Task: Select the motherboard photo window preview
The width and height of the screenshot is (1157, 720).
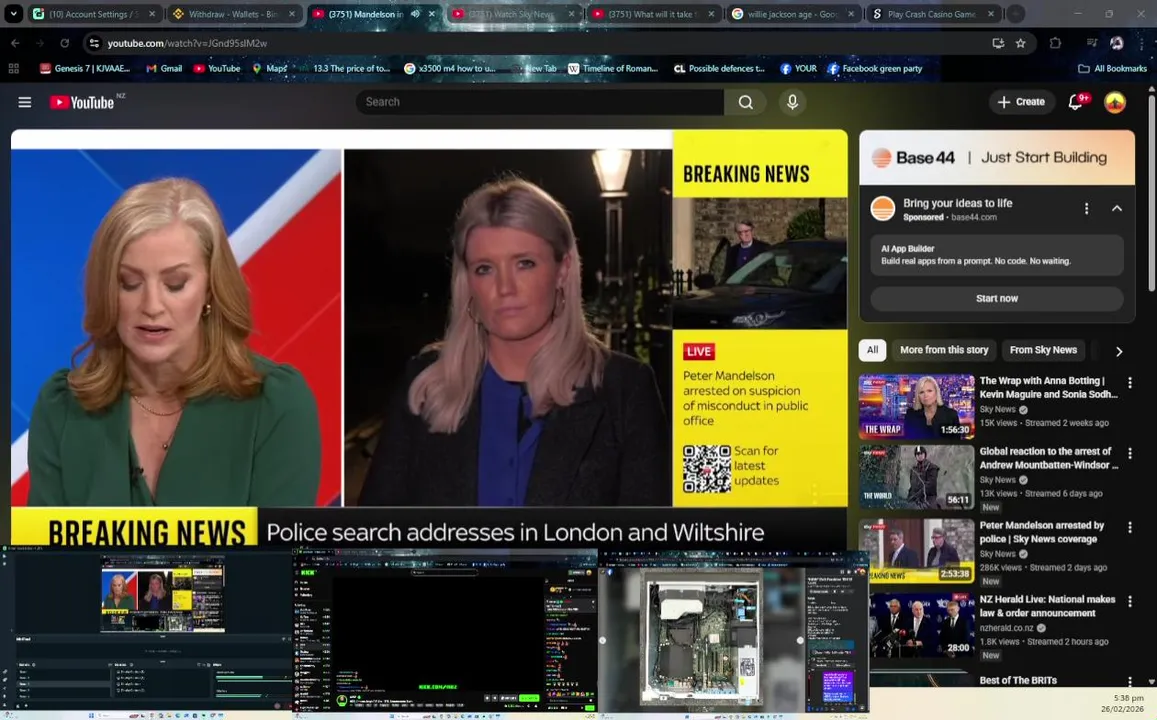Action: pyautogui.click(x=733, y=632)
